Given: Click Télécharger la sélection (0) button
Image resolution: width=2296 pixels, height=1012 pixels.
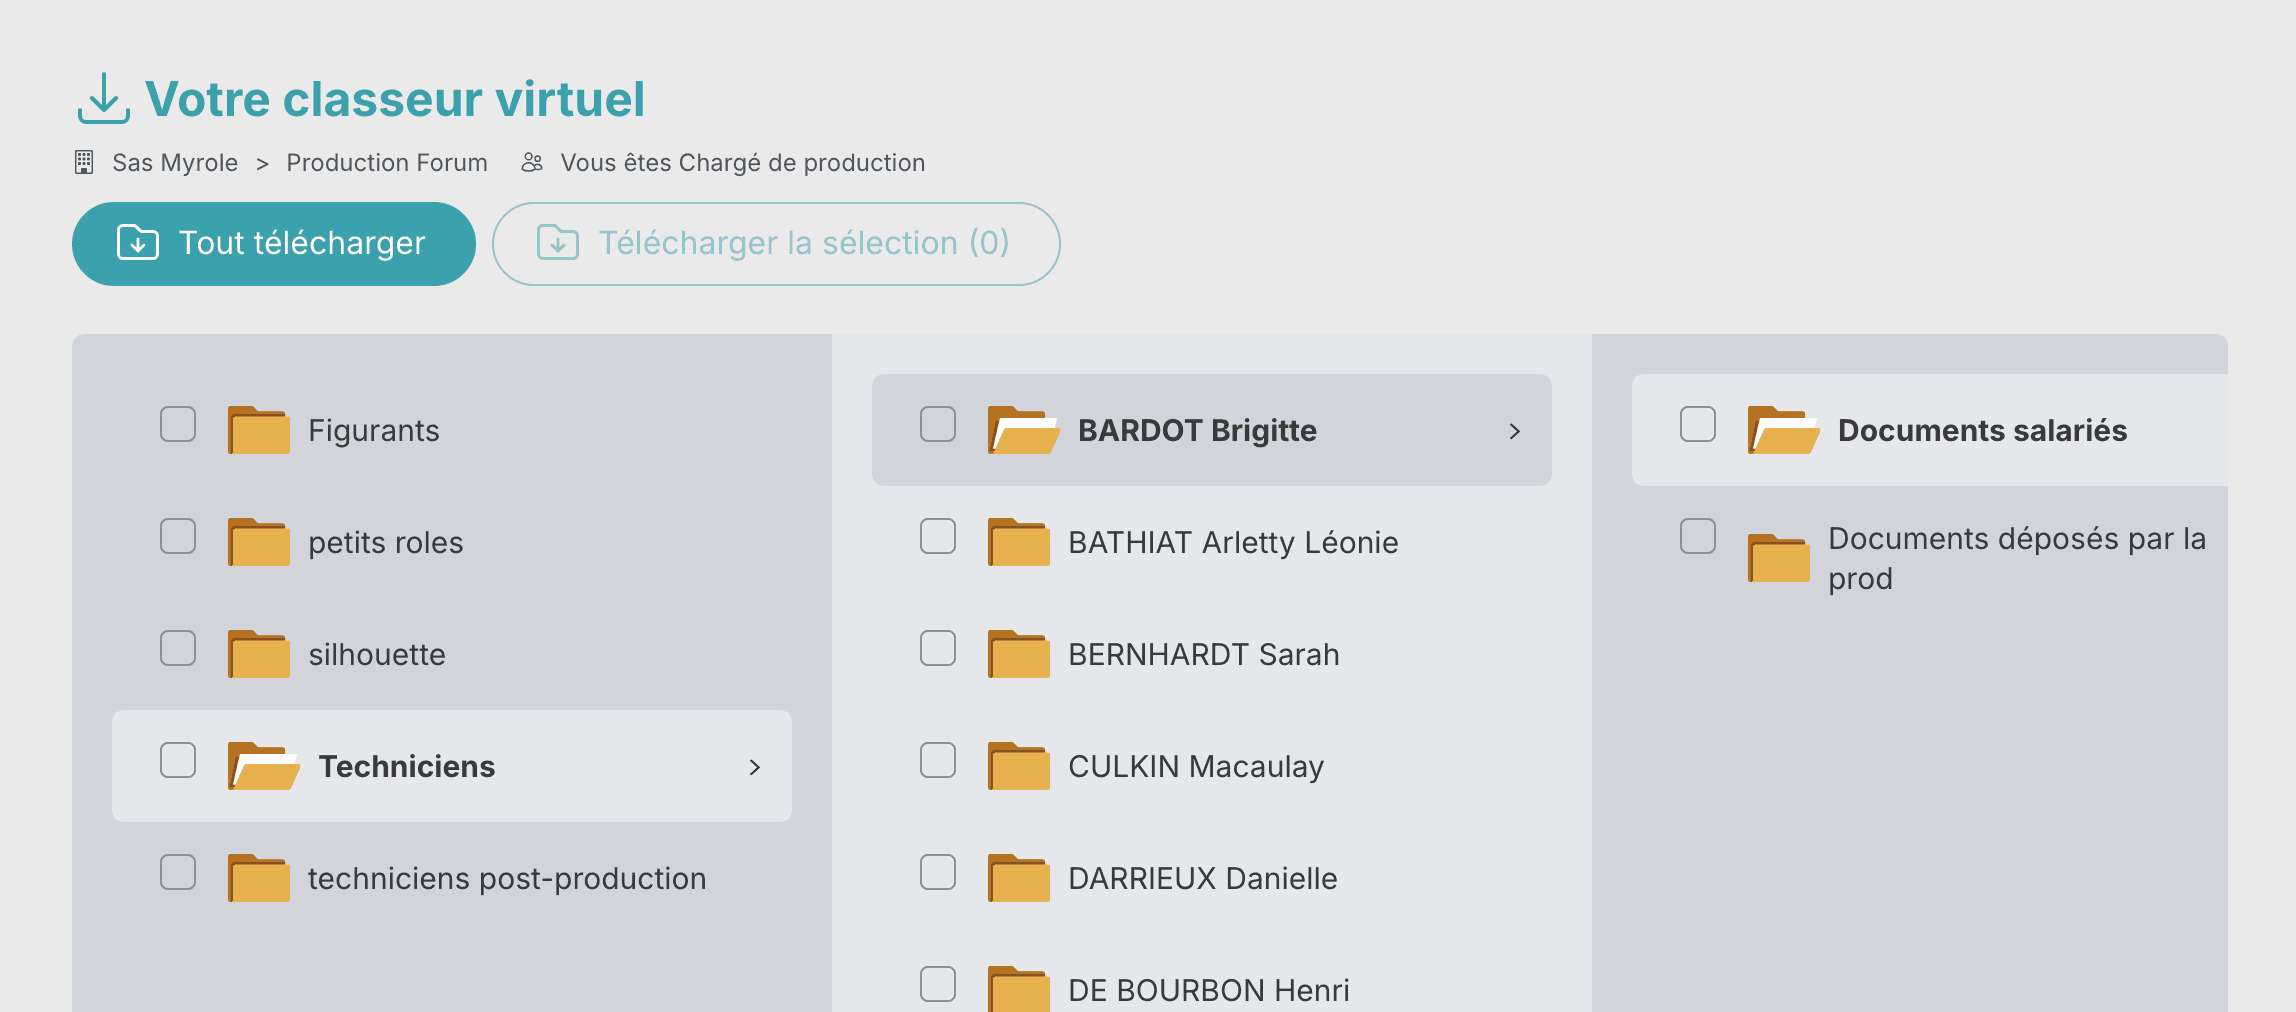Looking at the screenshot, I should [x=776, y=244].
